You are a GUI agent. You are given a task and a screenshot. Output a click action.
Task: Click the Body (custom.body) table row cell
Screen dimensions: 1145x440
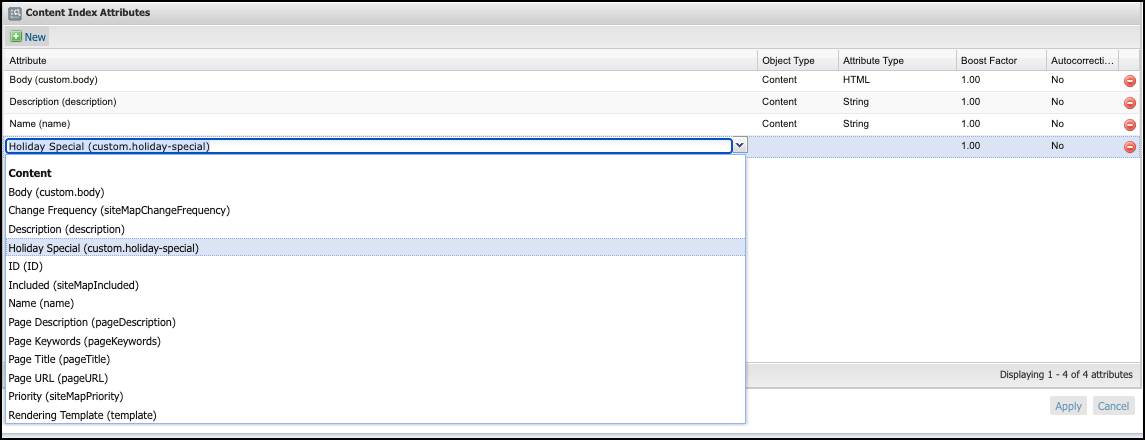pyautogui.click(x=380, y=80)
